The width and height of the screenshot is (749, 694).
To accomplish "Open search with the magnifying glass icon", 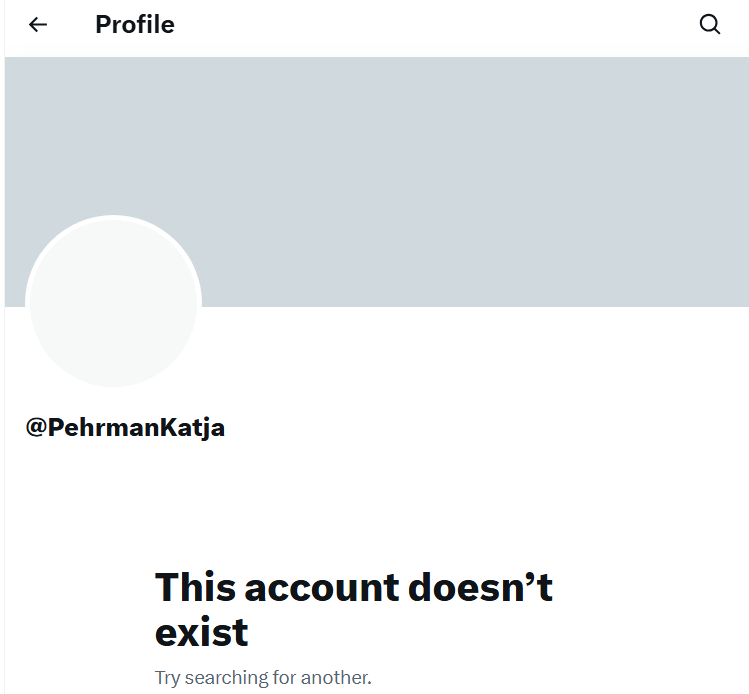I will 710,25.
